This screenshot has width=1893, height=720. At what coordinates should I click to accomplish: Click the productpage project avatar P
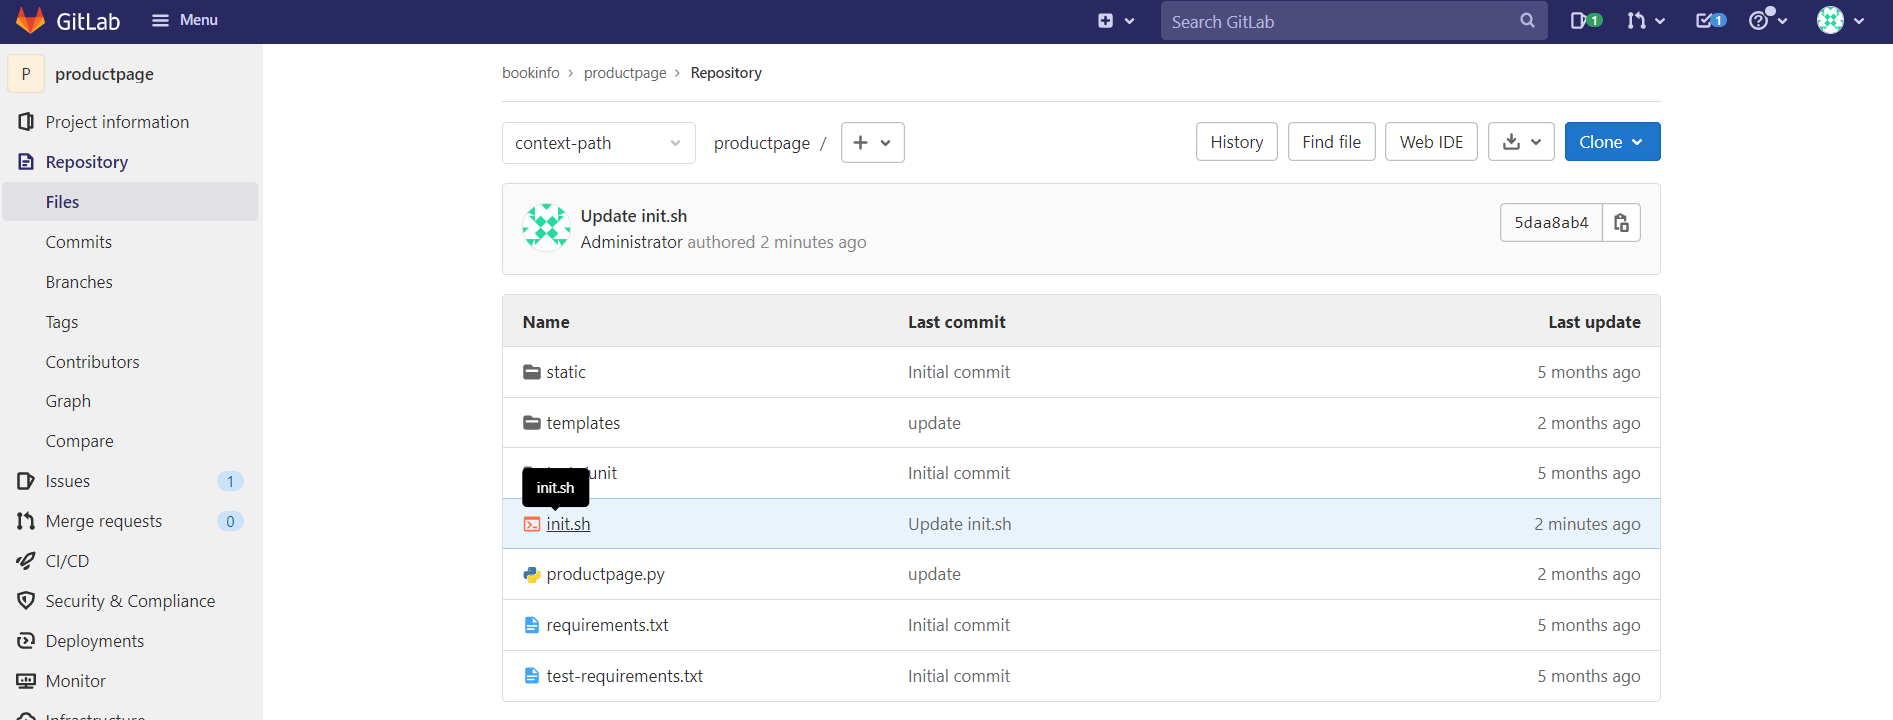click(26, 74)
